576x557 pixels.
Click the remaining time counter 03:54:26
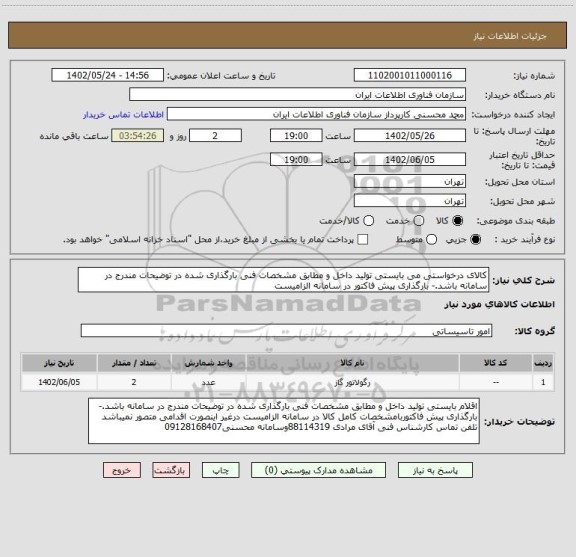138,136
